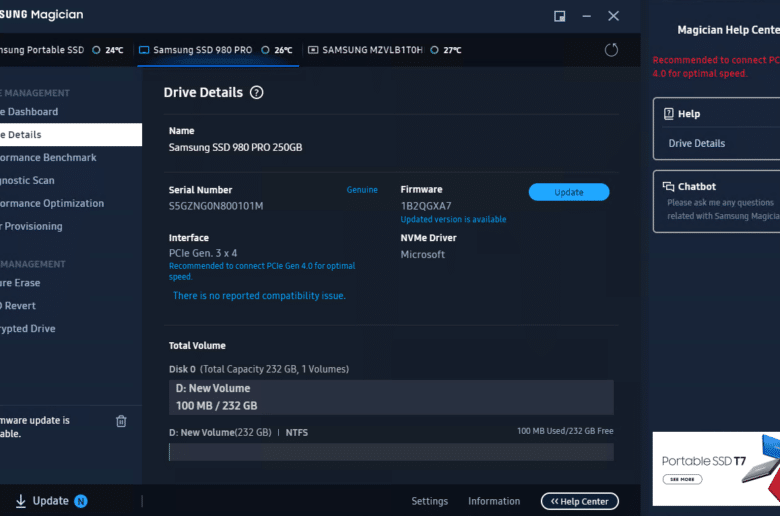The image size is (780, 516).
Task: Open Performance Optimization in the sidebar
Action: click(52, 204)
